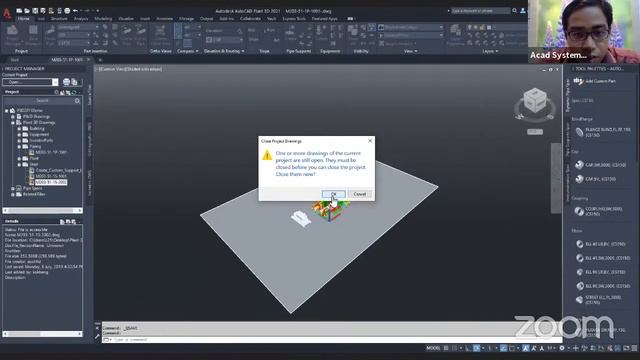Toggle polar tracking in status bar

coord(476,348)
